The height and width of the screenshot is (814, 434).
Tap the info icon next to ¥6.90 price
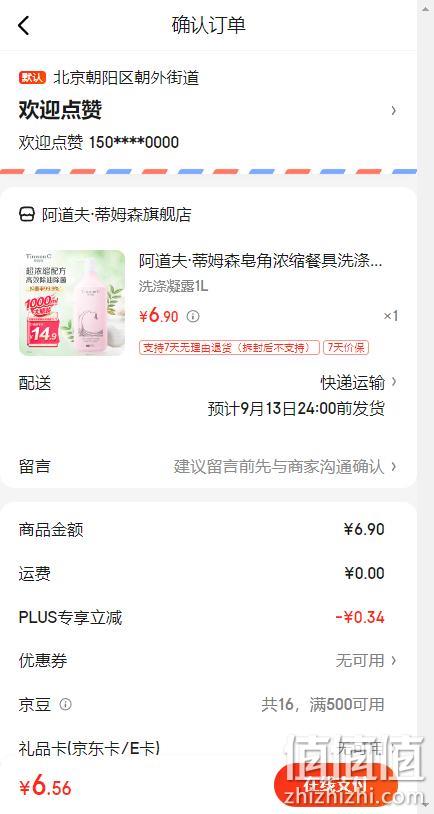pyautogui.click(x=193, y=316)
